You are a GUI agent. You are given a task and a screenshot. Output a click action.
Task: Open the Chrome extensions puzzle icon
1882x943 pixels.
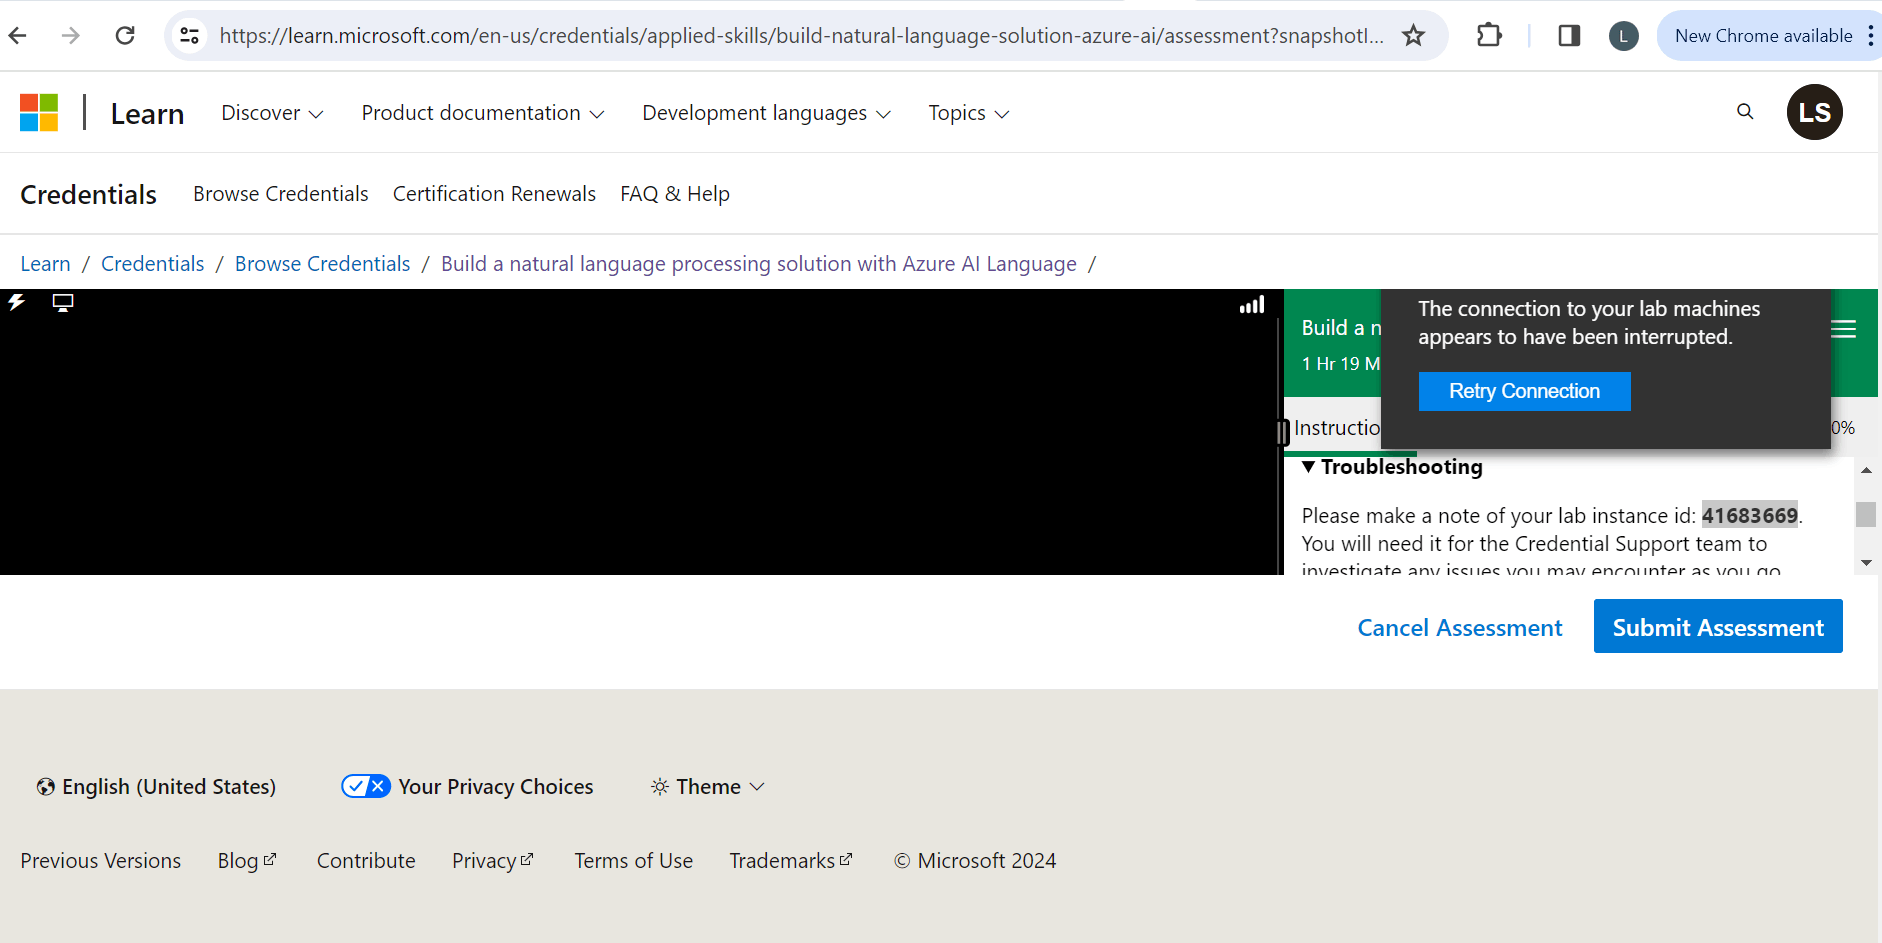coord(1489,36)
